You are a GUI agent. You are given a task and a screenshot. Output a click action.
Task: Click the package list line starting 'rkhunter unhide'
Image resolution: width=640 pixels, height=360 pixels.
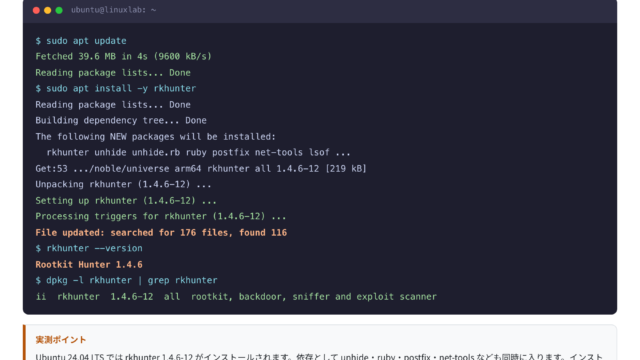(198, 153)
